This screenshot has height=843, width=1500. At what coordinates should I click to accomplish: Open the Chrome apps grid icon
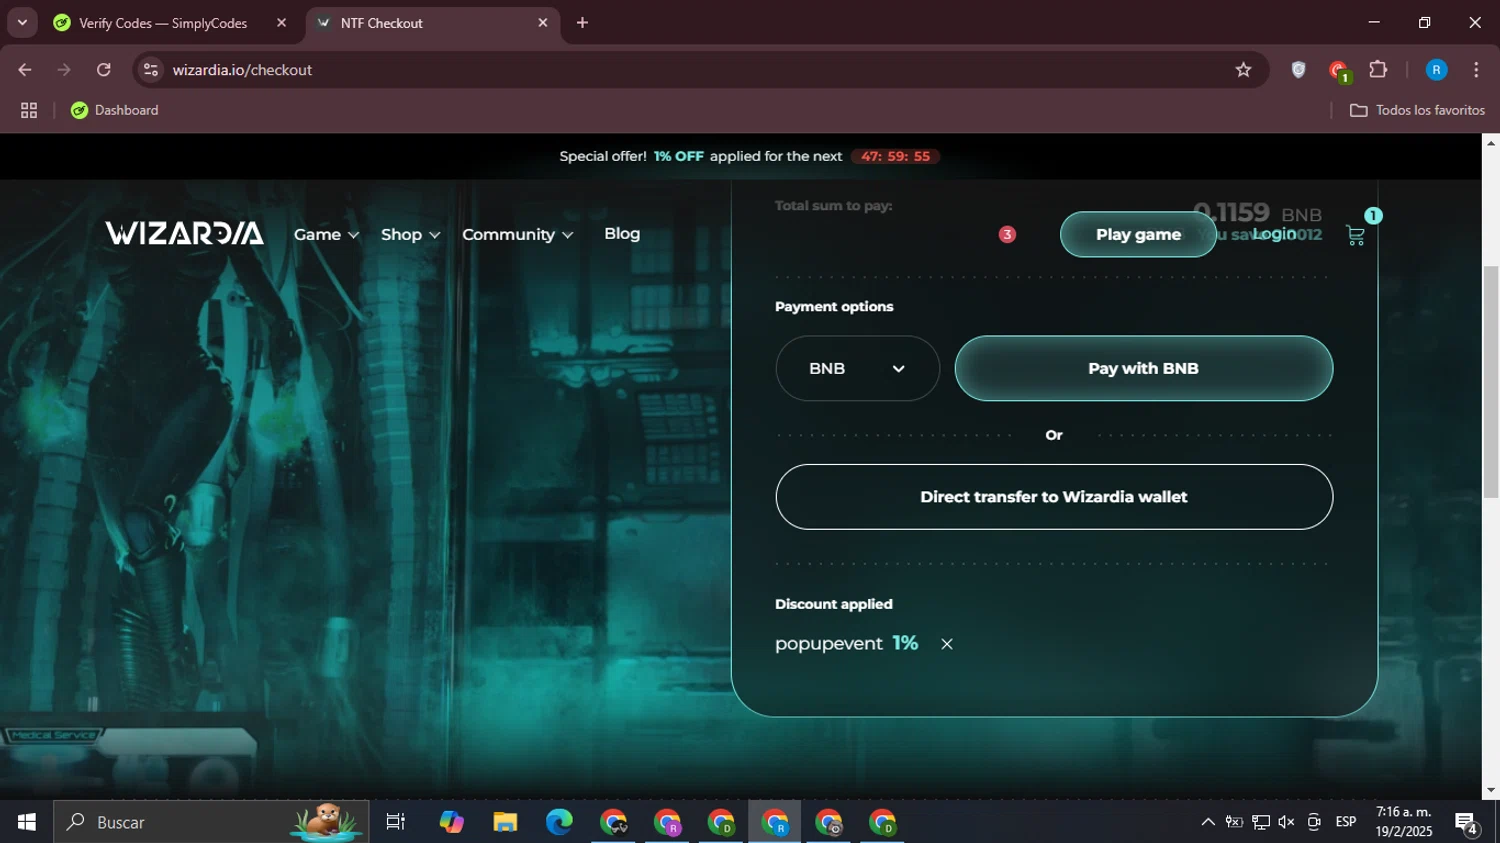[29, 110]
